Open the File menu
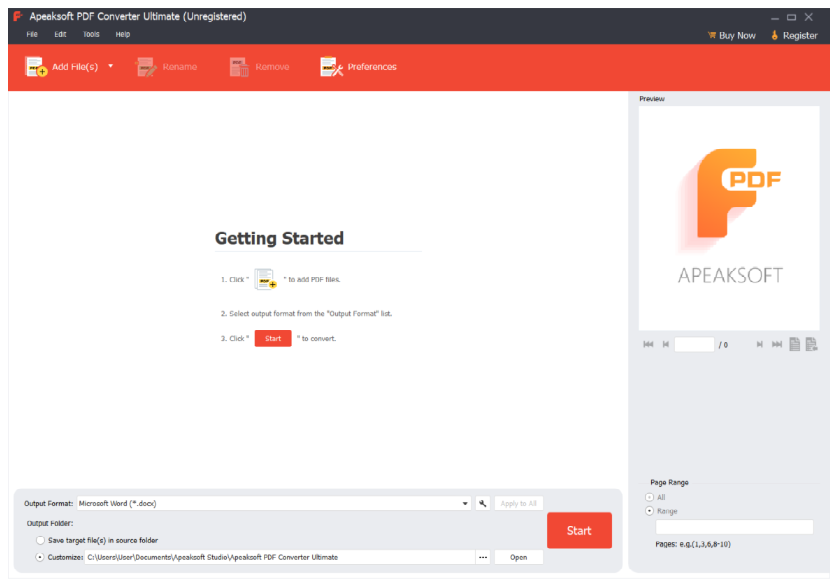The height and width of the screenshot is (587, 839). pos(32,34)
